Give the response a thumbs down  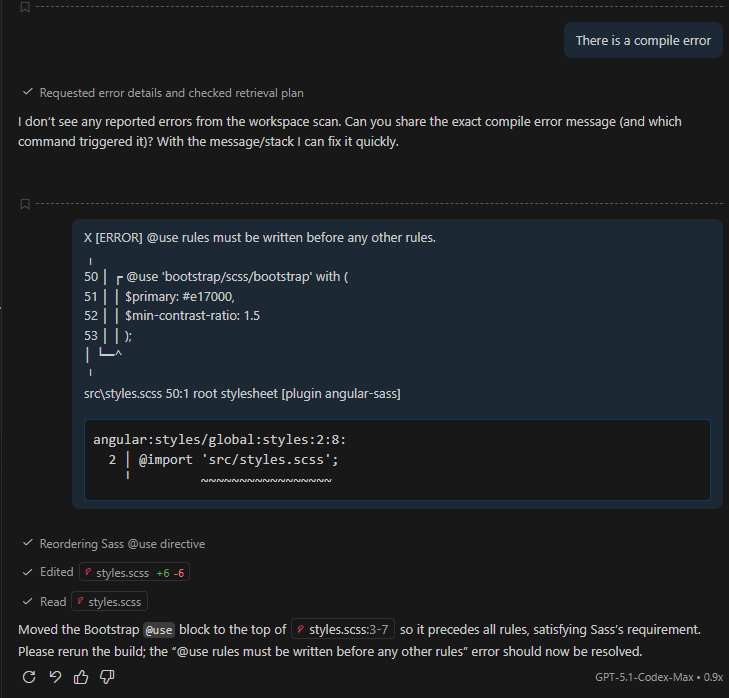tap(107, 677)
